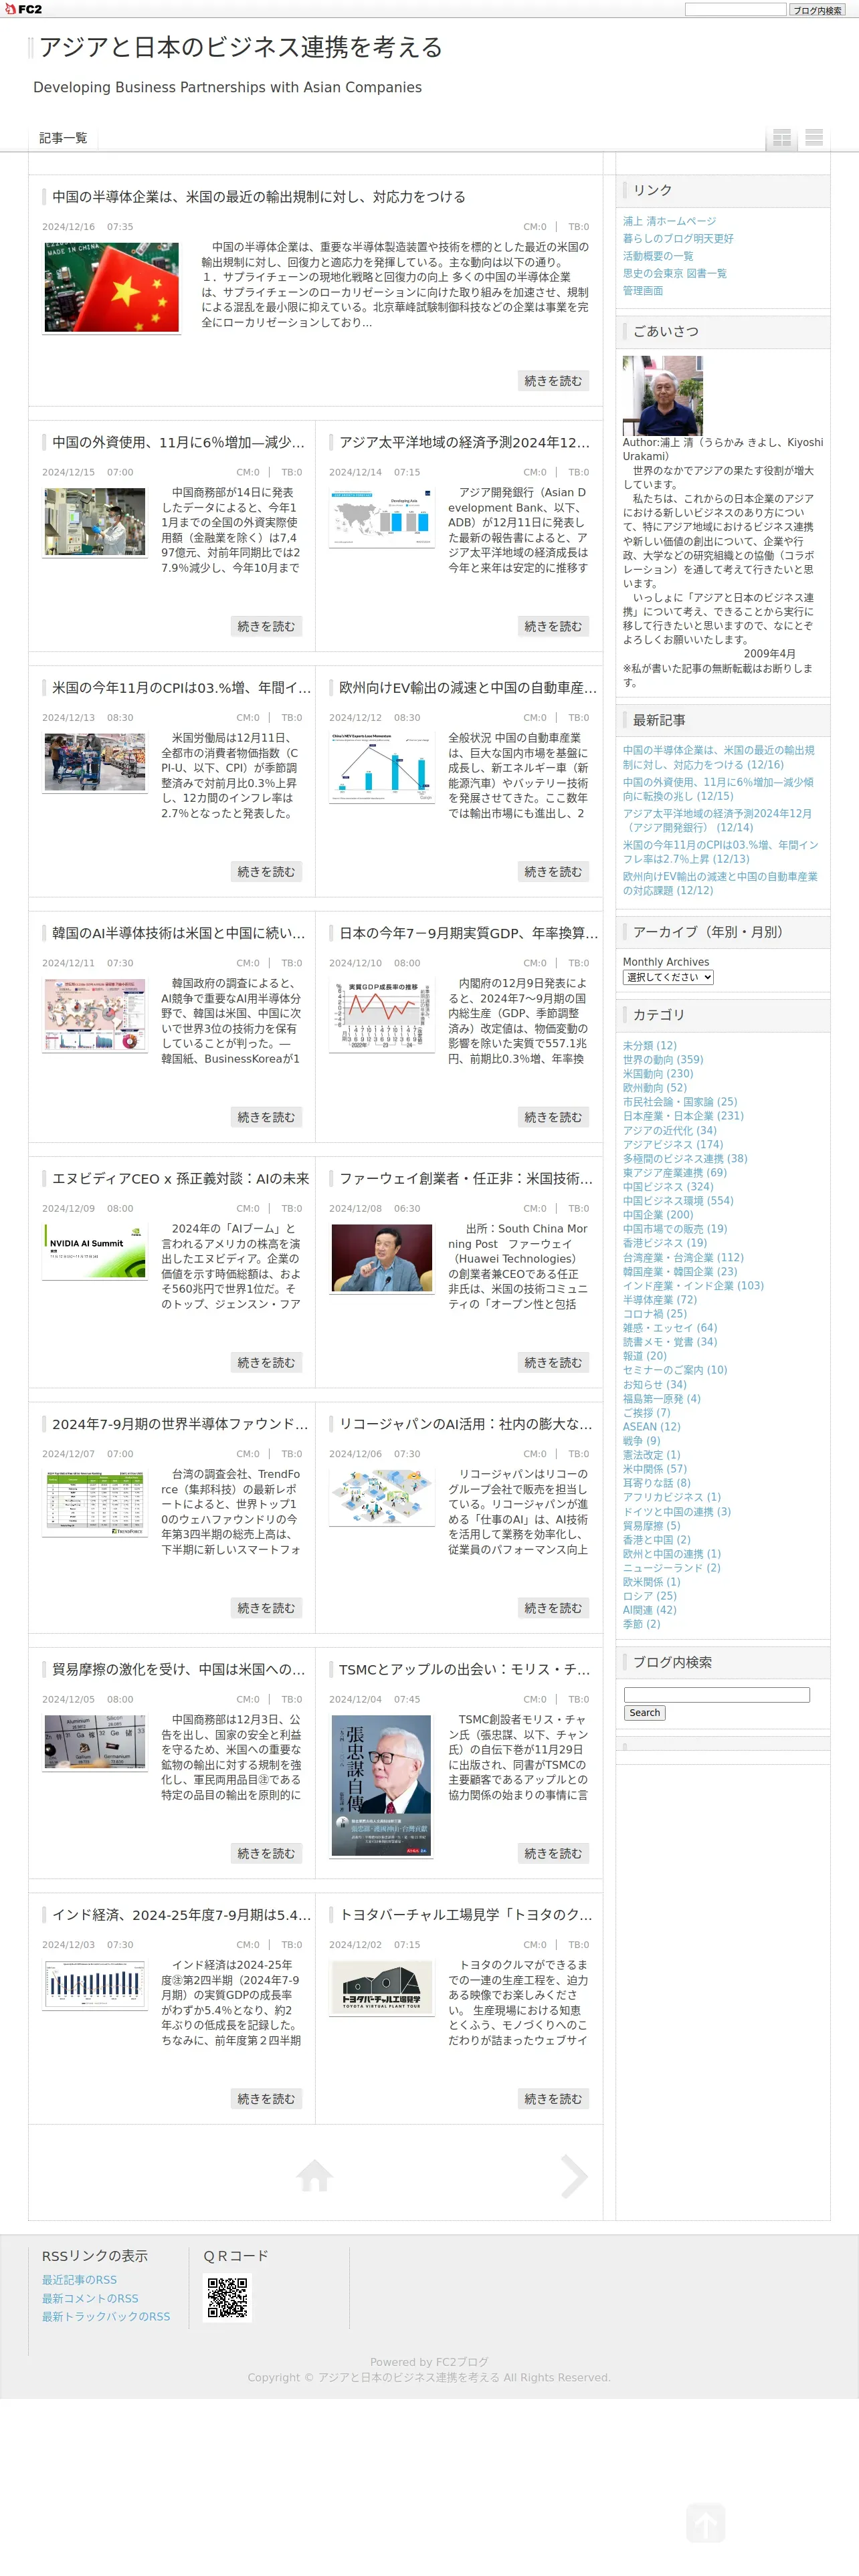859x2576 pixels.
Task: Open India GDP bar chart thumbnail
Action: [94, 1985]
